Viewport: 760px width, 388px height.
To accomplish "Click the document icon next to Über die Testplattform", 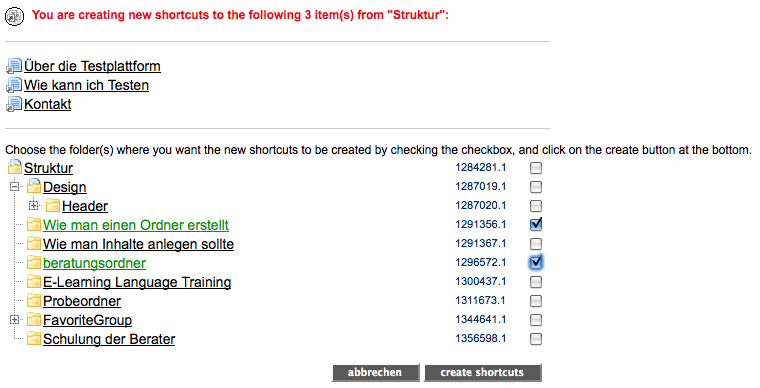I will pos(14,66).
